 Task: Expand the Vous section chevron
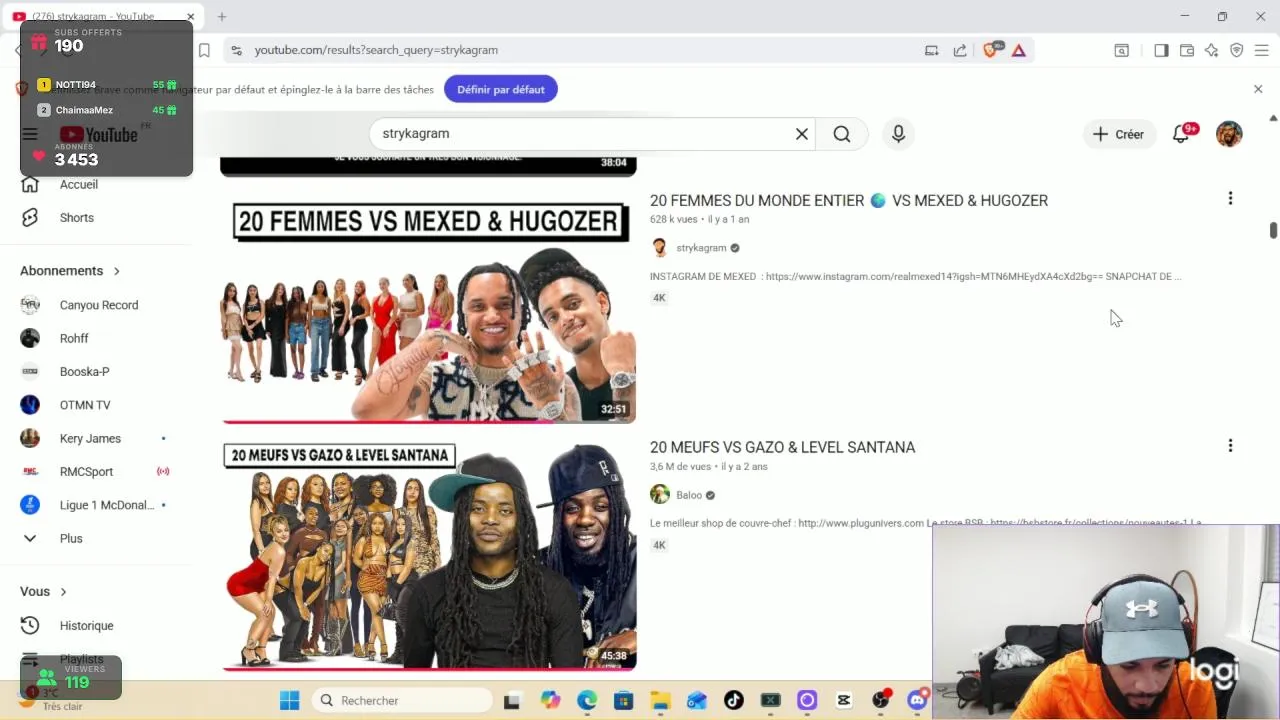coord(63,592)
